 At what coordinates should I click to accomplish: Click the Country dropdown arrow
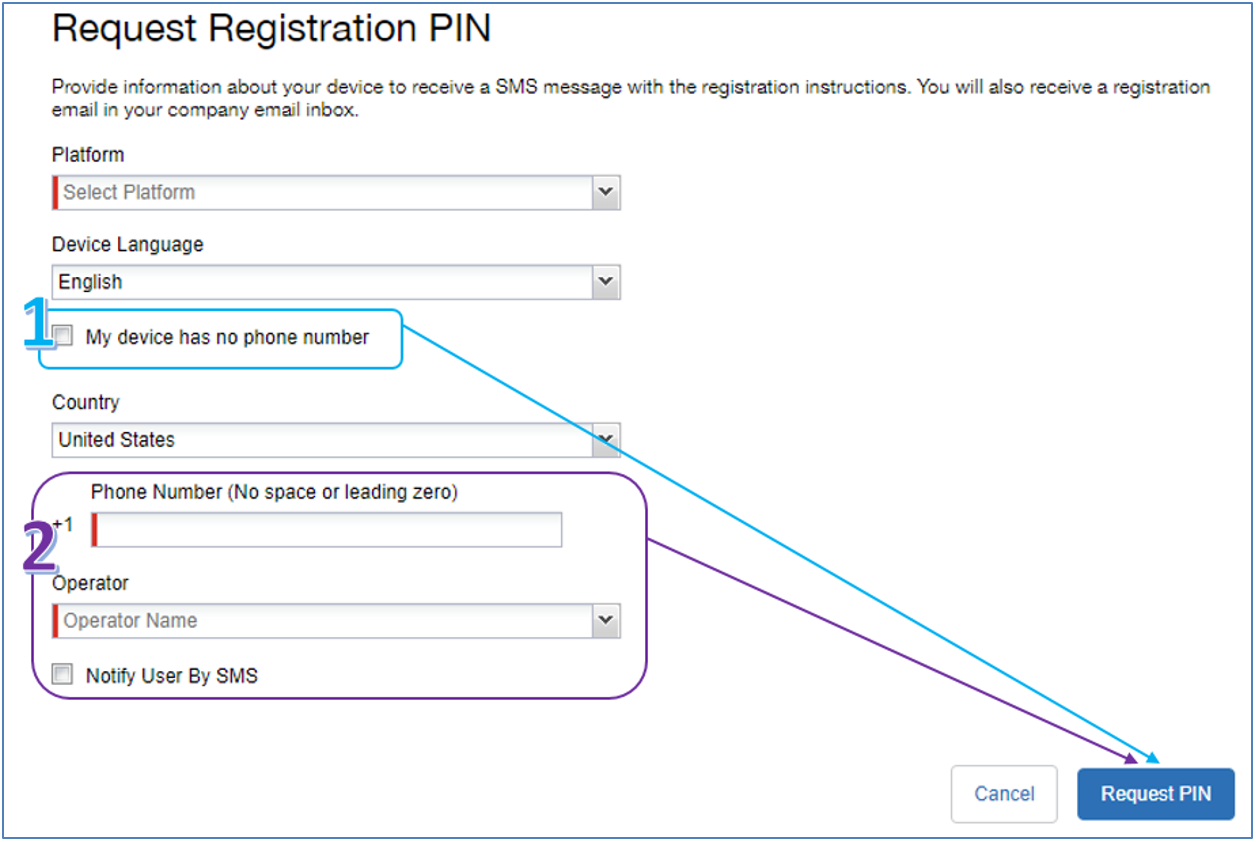[606, 440]
